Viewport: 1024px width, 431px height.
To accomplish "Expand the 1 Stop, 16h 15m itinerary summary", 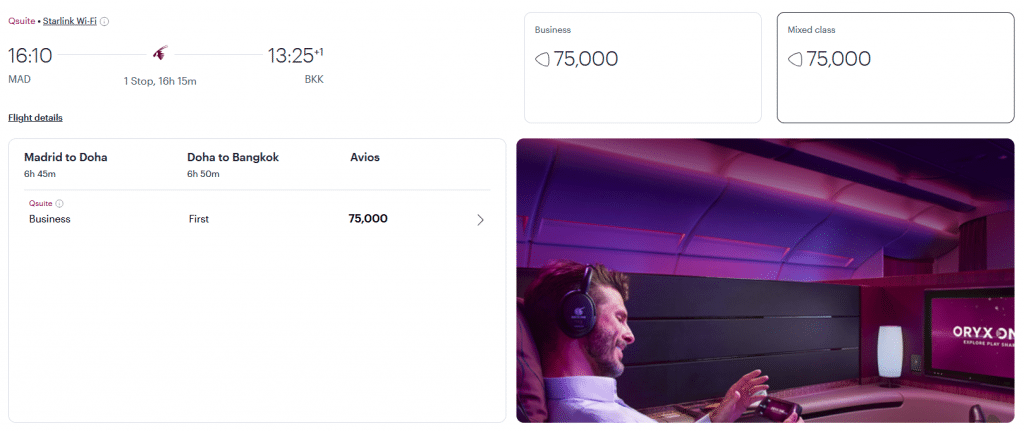I will point(160,81).
